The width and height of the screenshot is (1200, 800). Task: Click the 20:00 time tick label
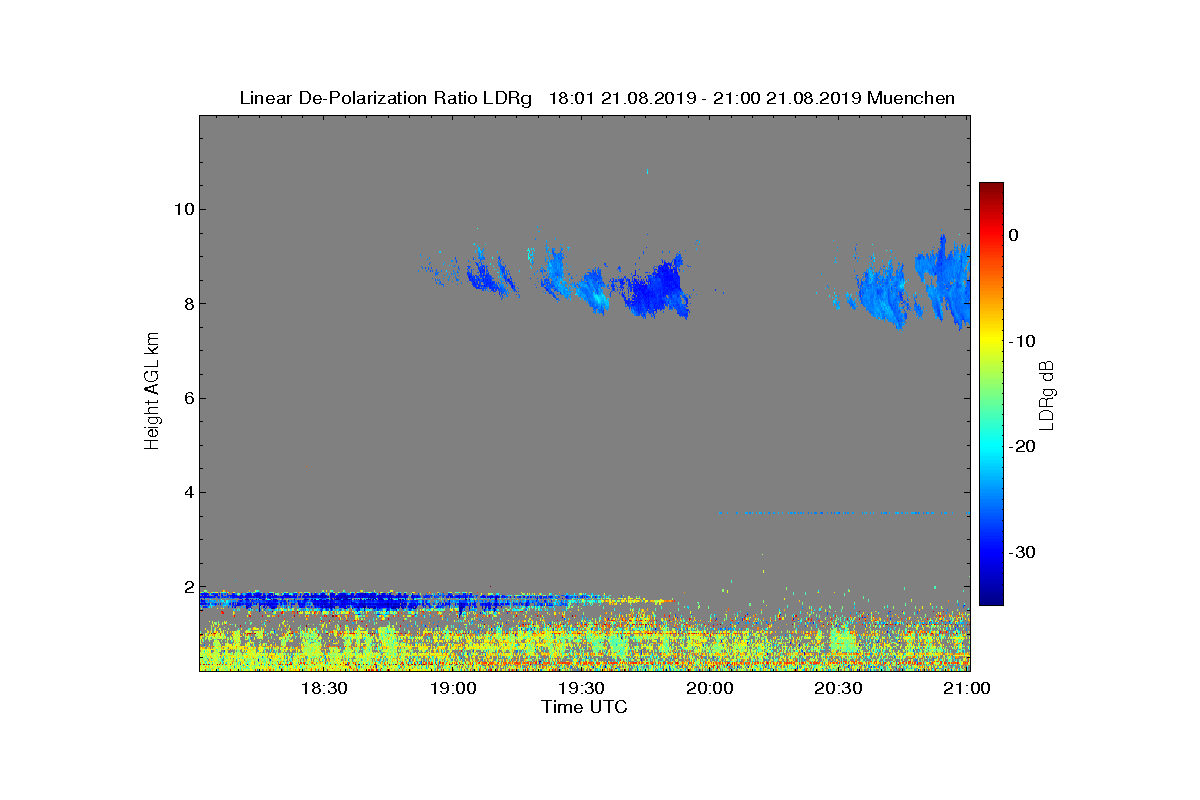coord(710,688)
